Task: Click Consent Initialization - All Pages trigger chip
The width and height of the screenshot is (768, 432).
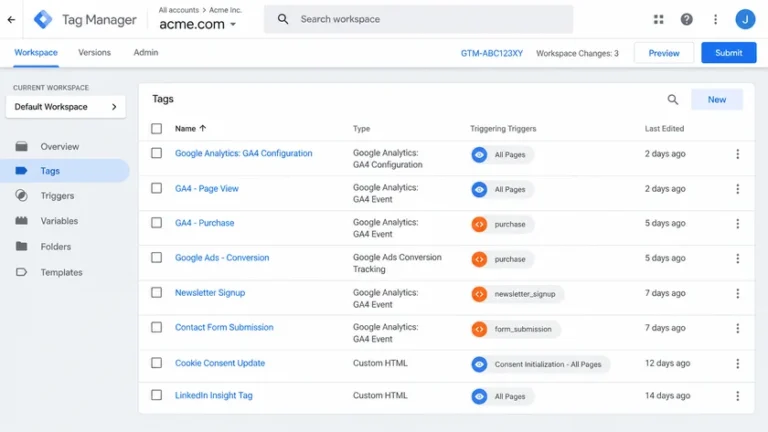Action: coord(540,364)
